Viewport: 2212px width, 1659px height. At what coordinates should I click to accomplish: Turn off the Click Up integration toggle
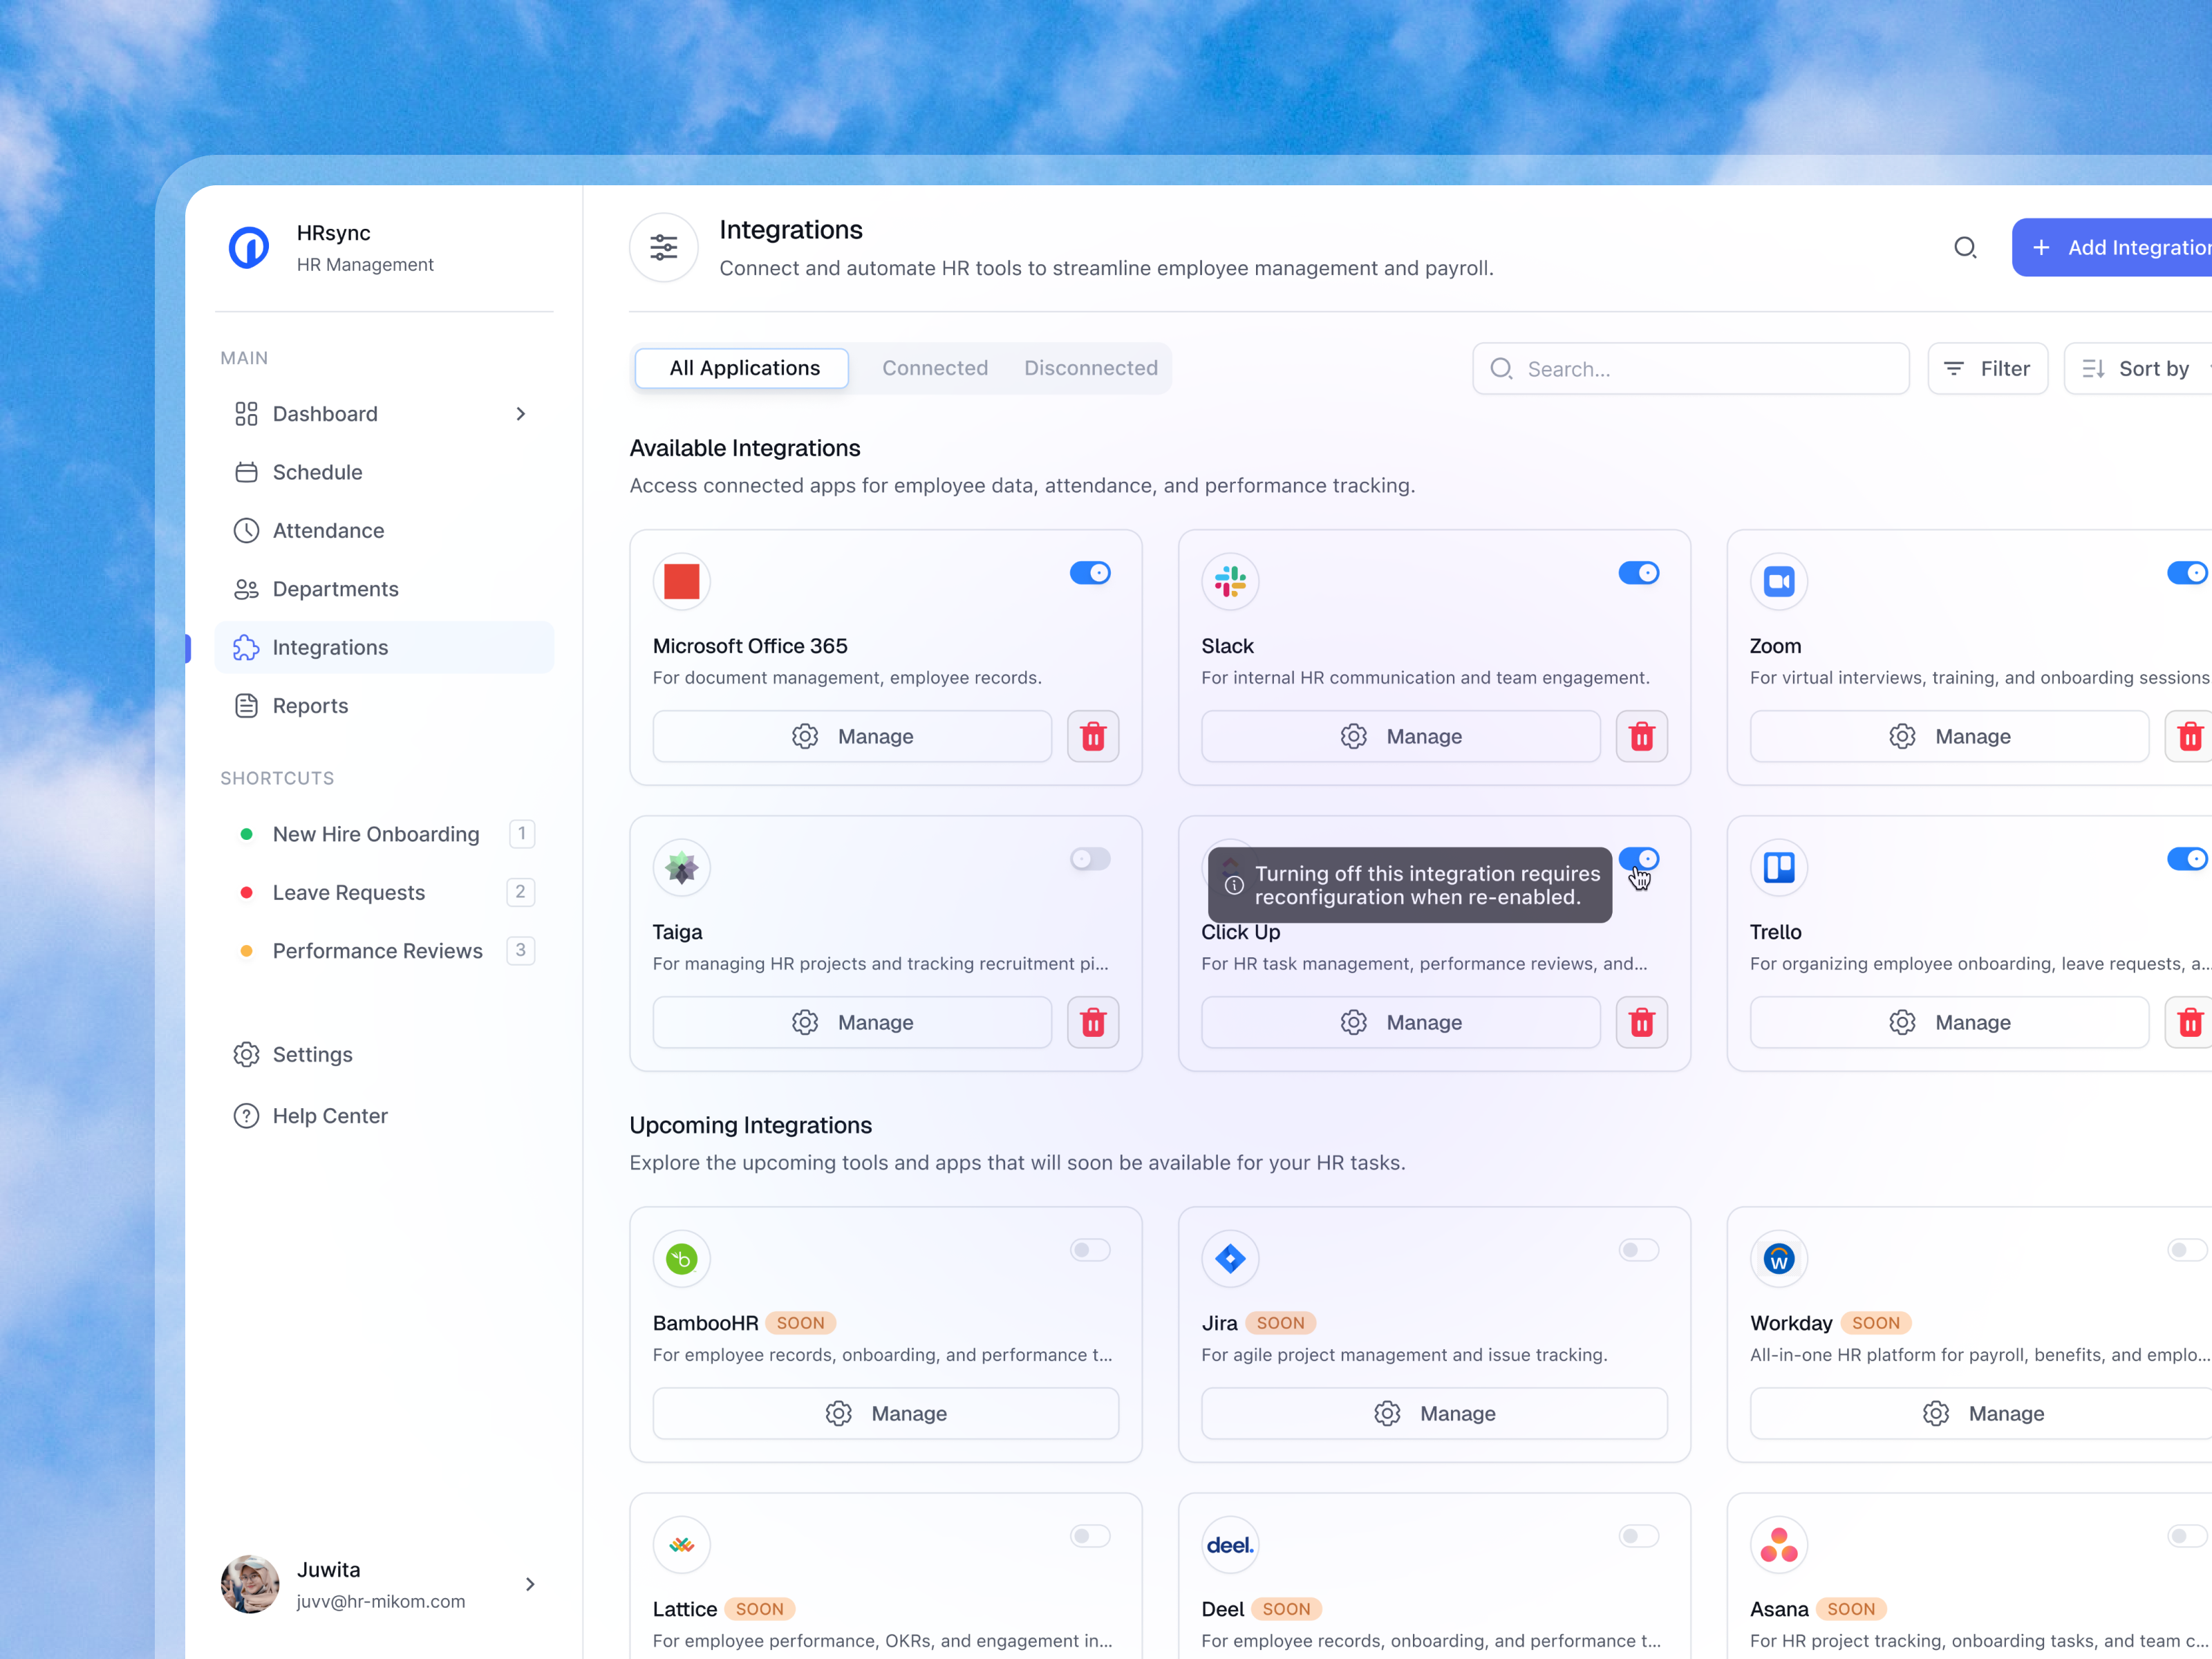click(x=1639, y=858)
